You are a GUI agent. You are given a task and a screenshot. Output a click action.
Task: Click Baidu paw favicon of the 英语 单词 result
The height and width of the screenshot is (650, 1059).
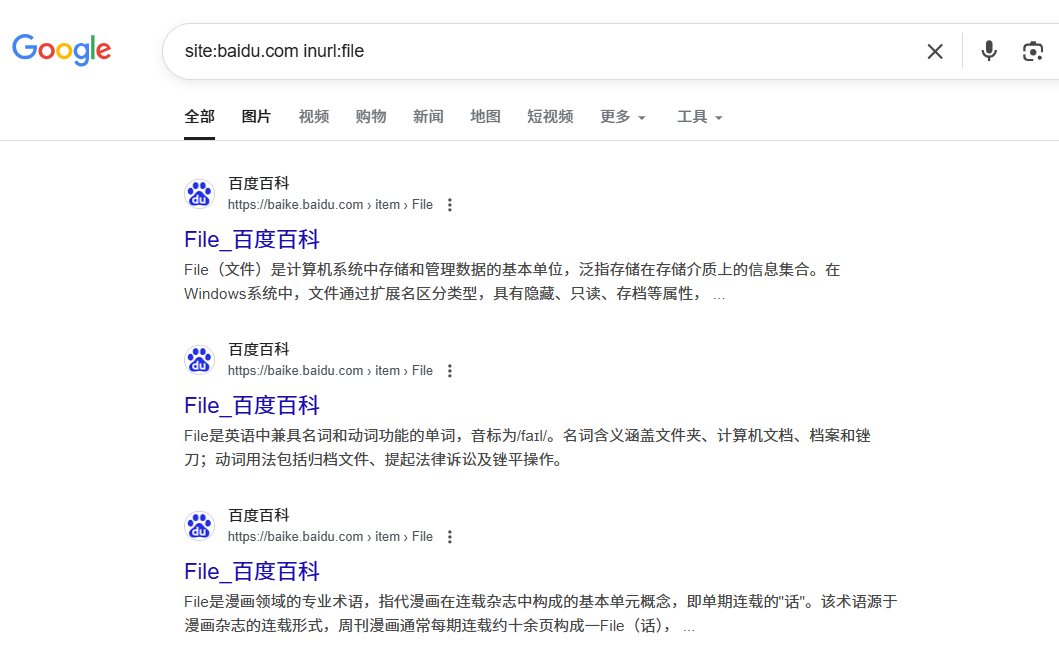tap(199, 360)
